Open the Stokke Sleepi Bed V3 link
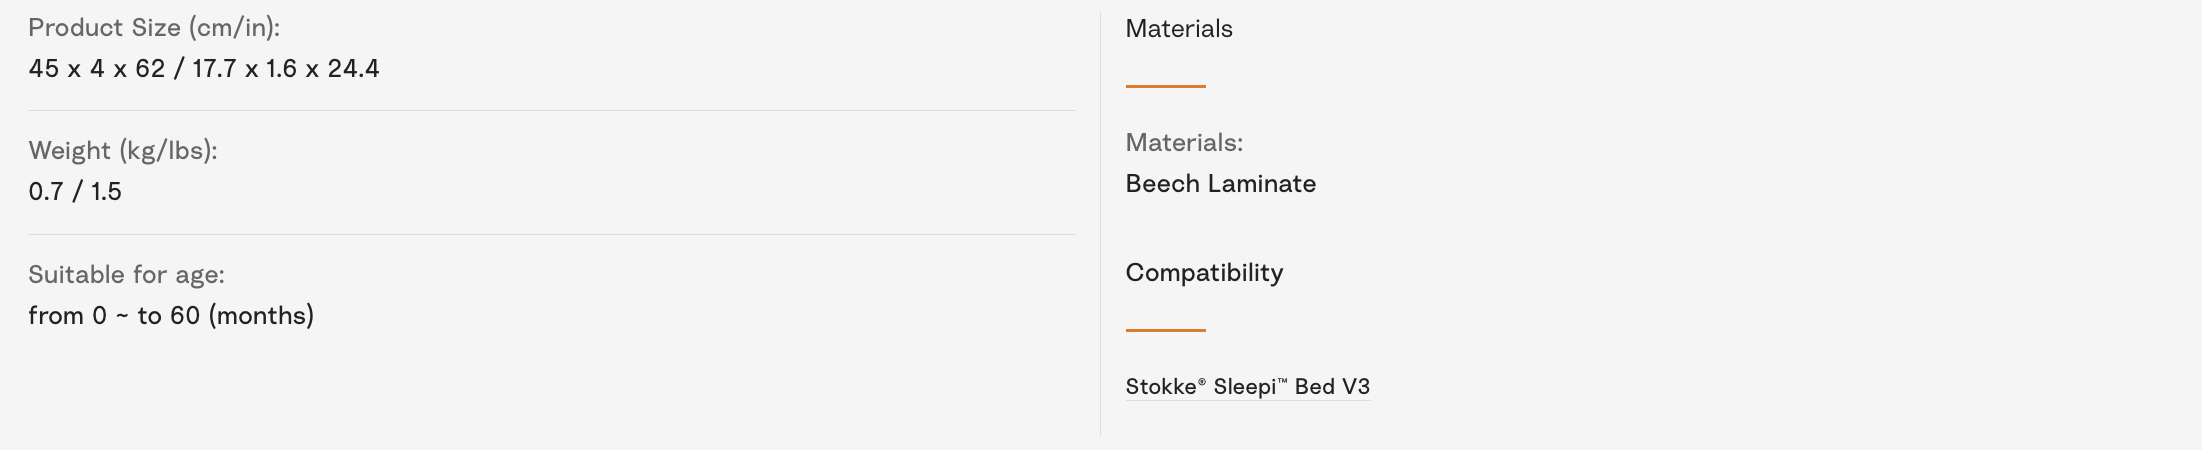2202x450 pixels. [x=1247, y=387]
